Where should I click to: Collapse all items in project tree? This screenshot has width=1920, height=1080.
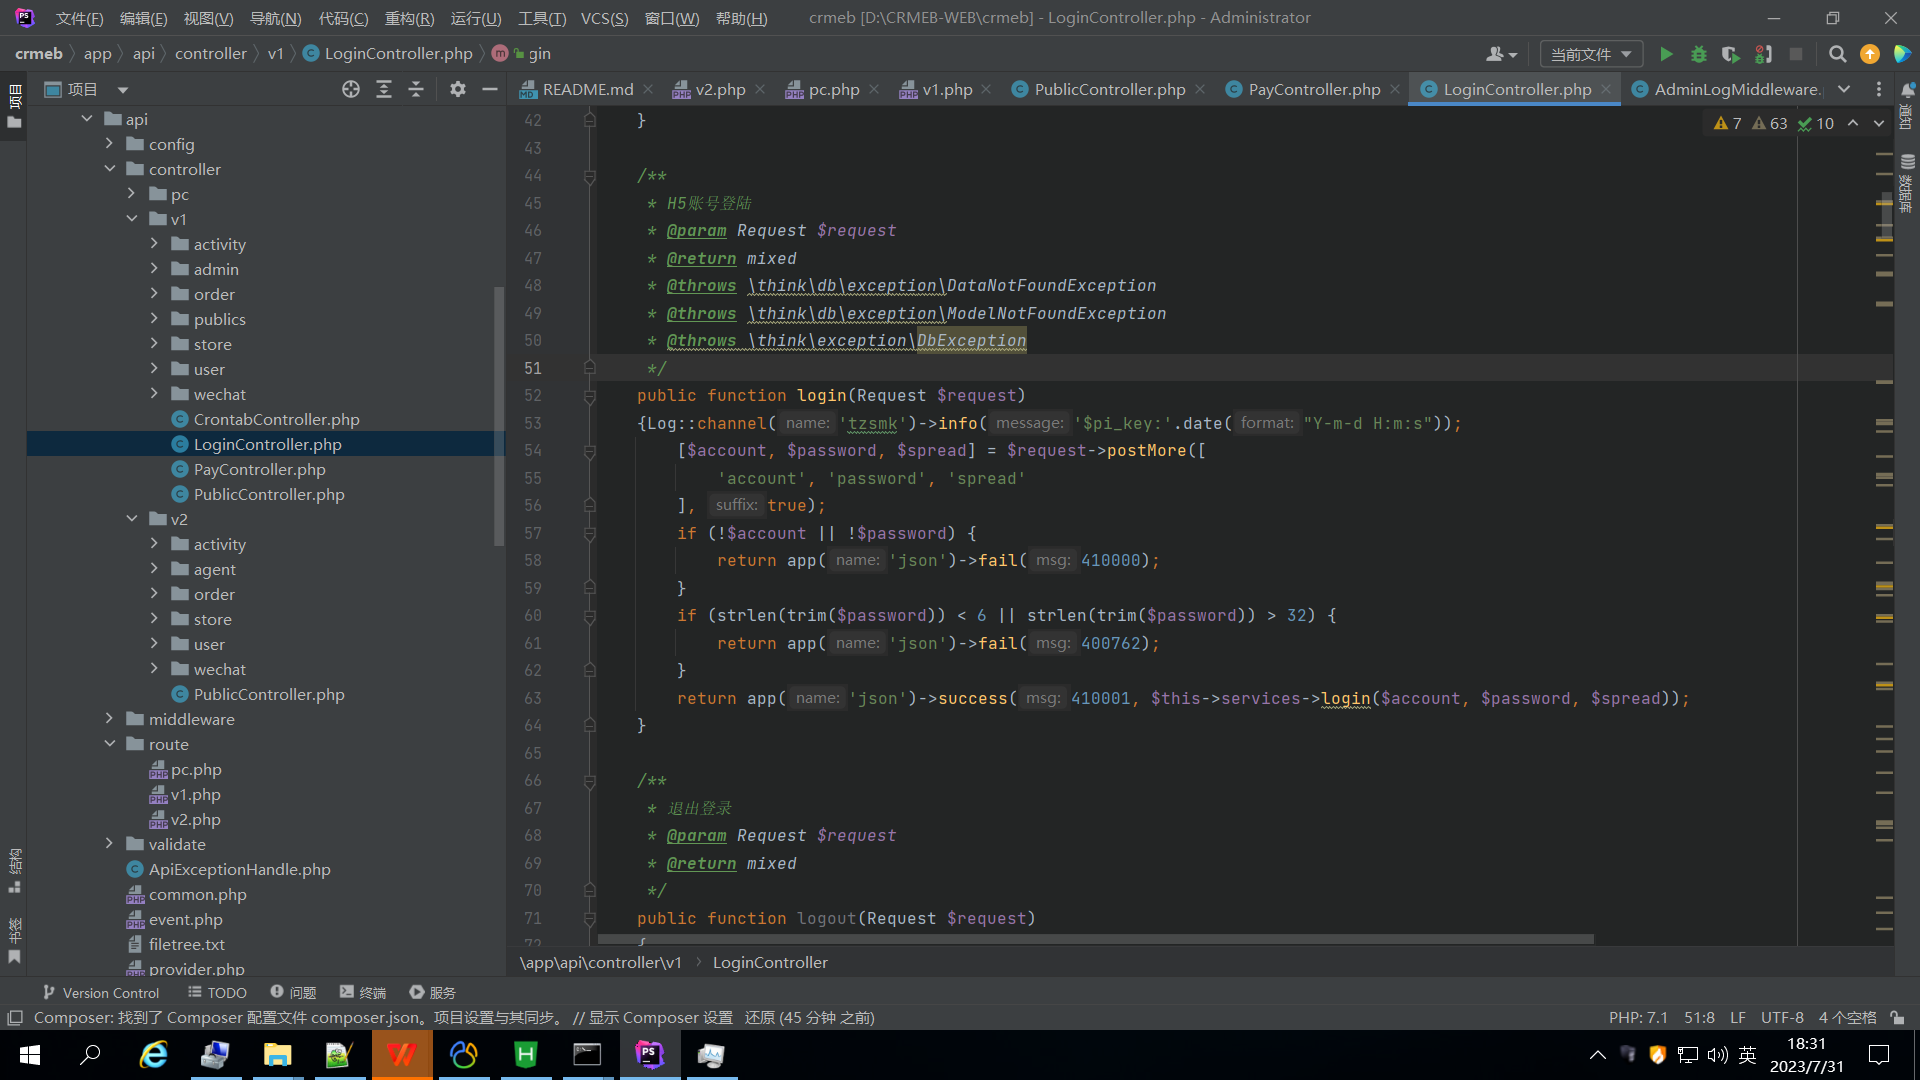[416, 89]
